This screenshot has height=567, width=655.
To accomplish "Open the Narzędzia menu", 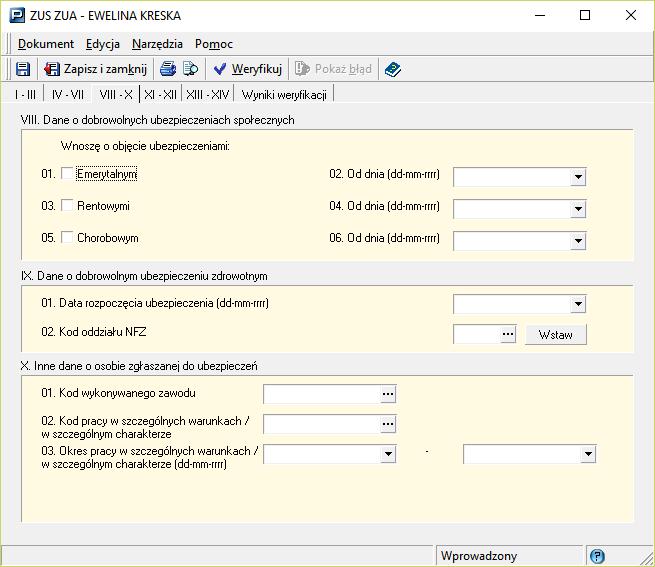I will point(157,44).
